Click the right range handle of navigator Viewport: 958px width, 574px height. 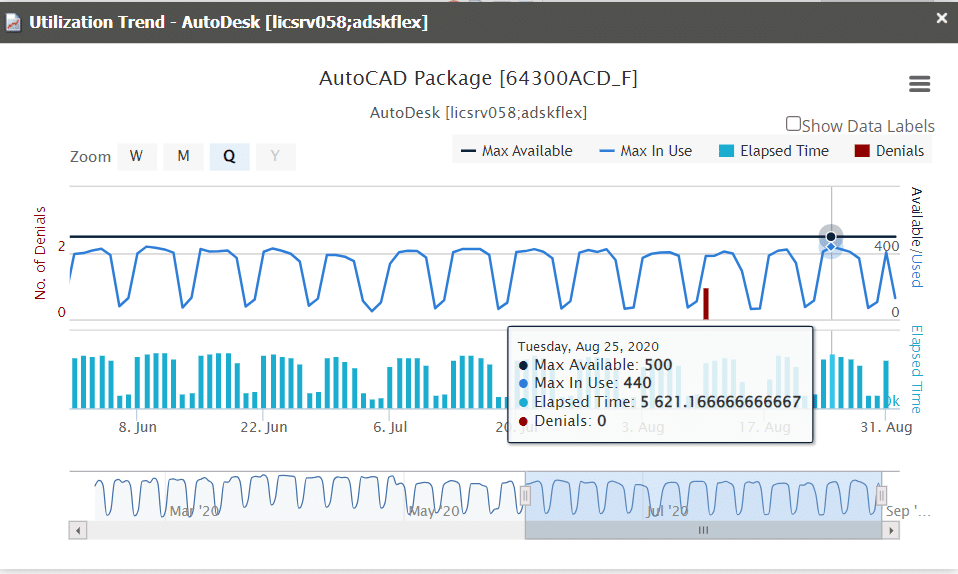click(881, 495)
